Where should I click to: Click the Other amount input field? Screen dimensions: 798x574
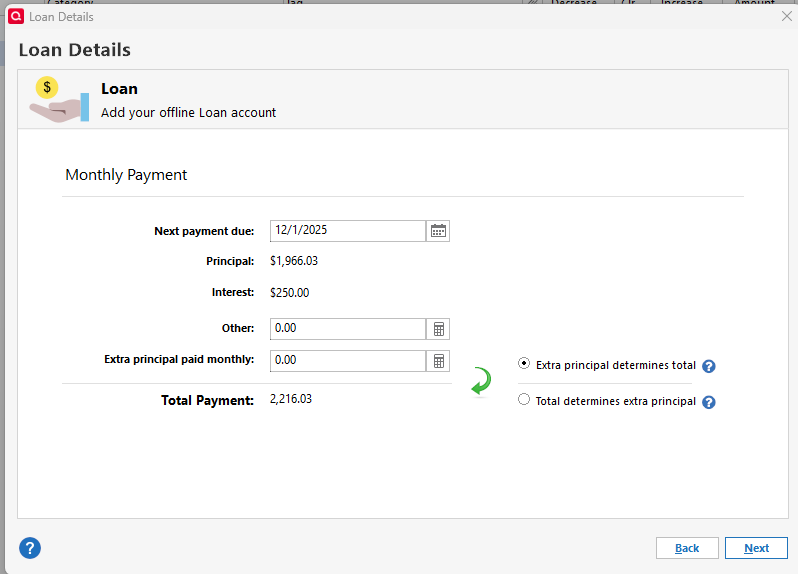pos(348,329)
